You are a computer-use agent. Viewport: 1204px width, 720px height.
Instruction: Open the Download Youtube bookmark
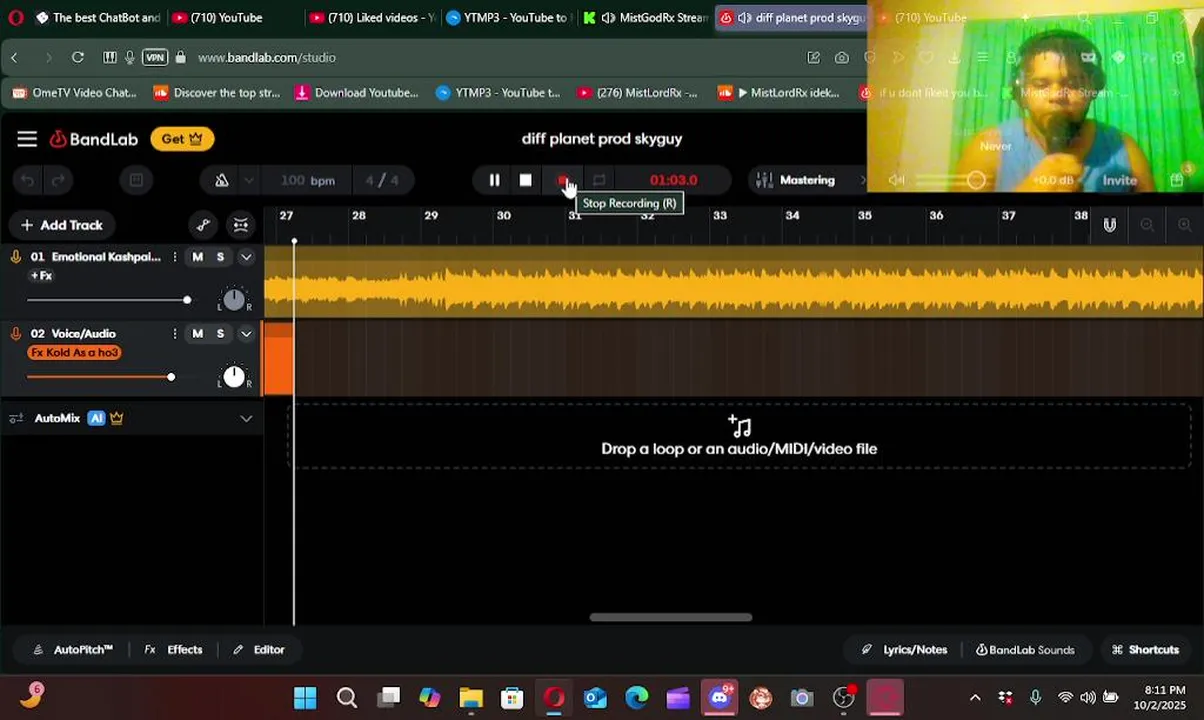(x=356, y=93)
